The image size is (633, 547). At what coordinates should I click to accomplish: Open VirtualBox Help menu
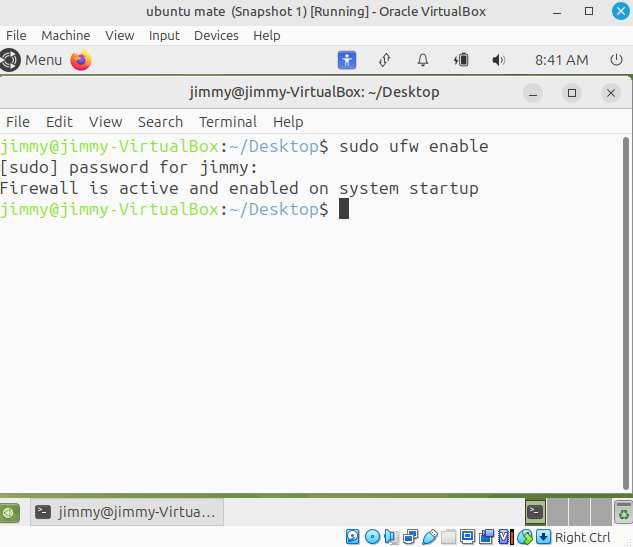coord(266,36)
